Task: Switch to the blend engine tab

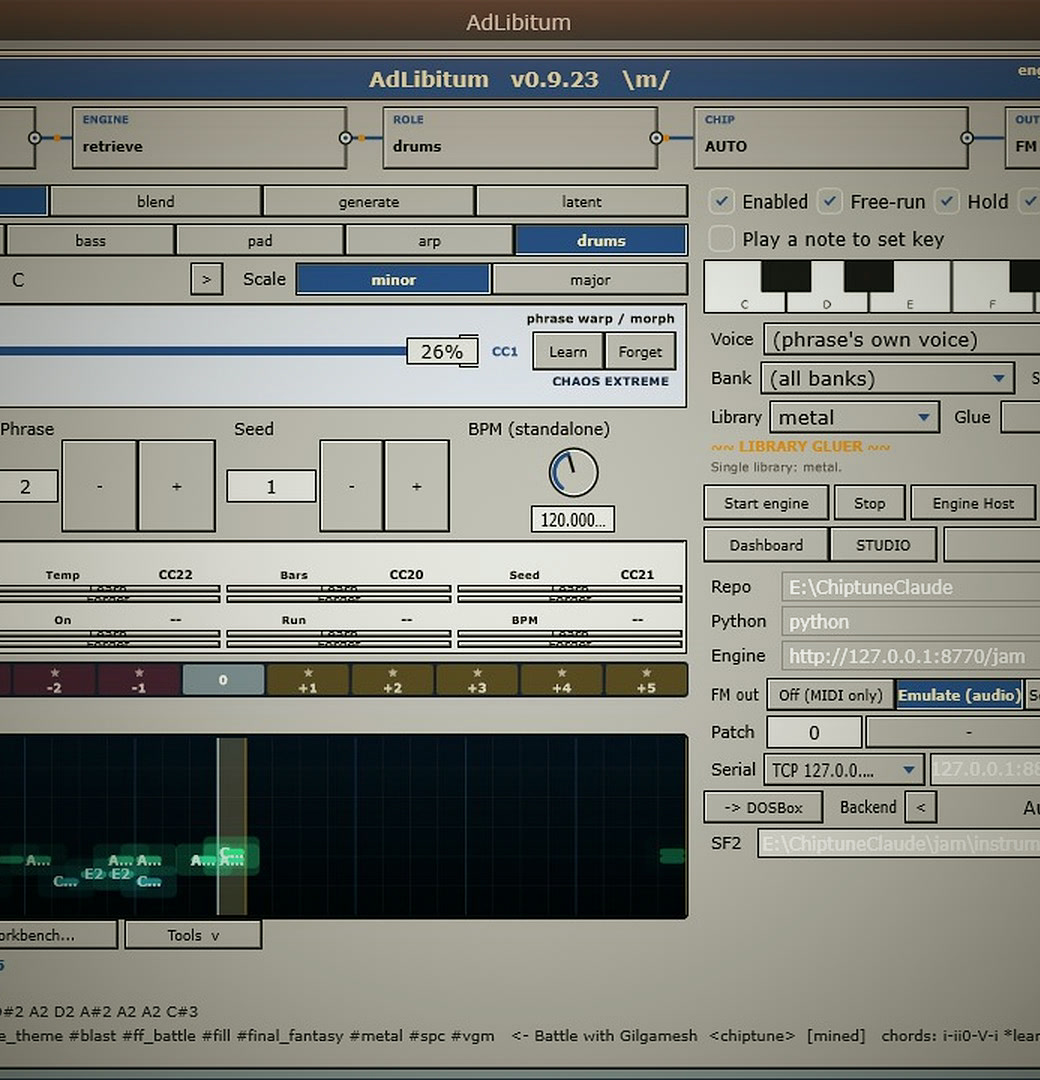Action: (x=156, y=201)
